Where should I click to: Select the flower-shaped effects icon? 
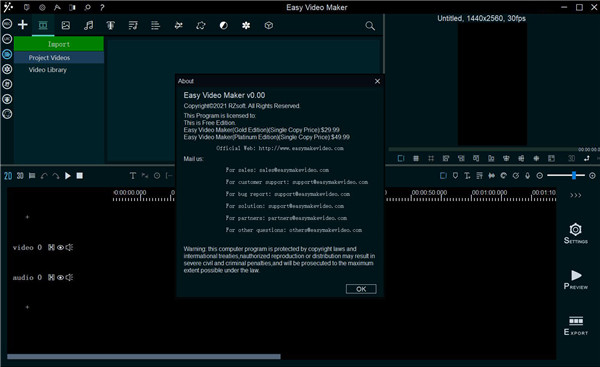246,25
